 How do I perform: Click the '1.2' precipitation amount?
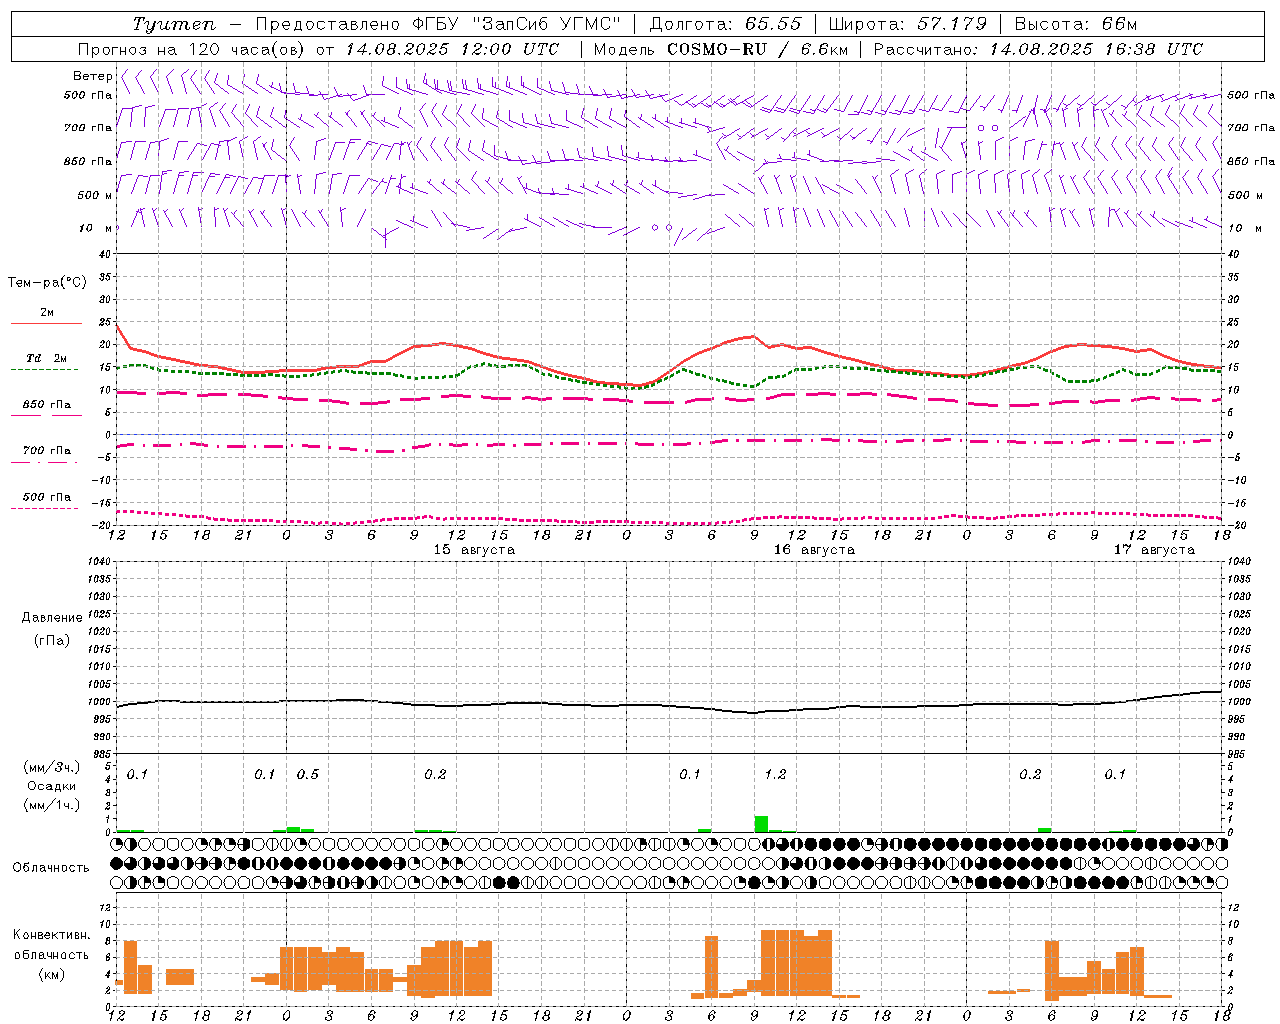[x=775, y=775]
